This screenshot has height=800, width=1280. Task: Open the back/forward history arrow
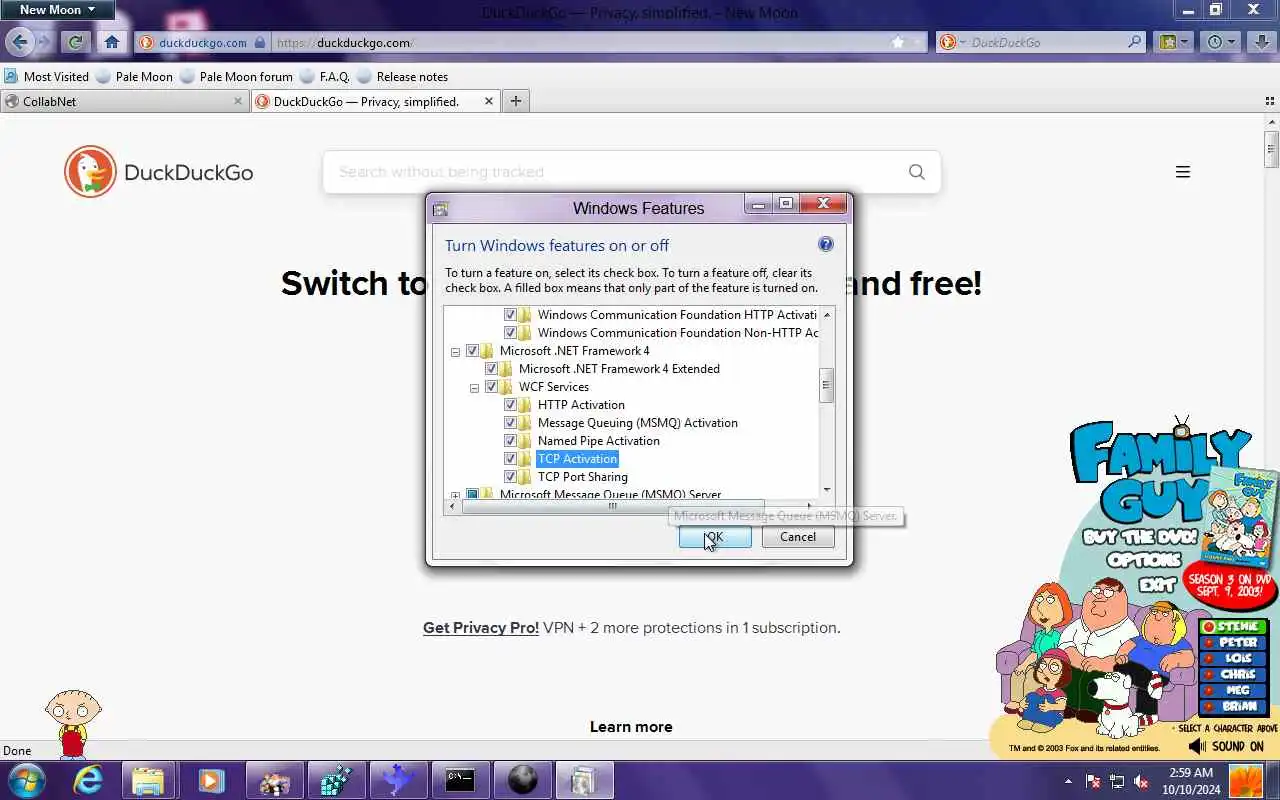pyautogui.click(x=43, y=42)
